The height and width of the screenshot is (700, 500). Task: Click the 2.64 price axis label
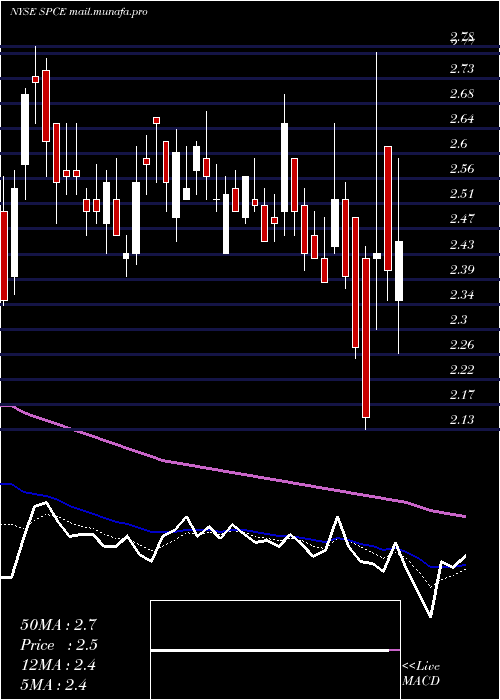[462, 119]
